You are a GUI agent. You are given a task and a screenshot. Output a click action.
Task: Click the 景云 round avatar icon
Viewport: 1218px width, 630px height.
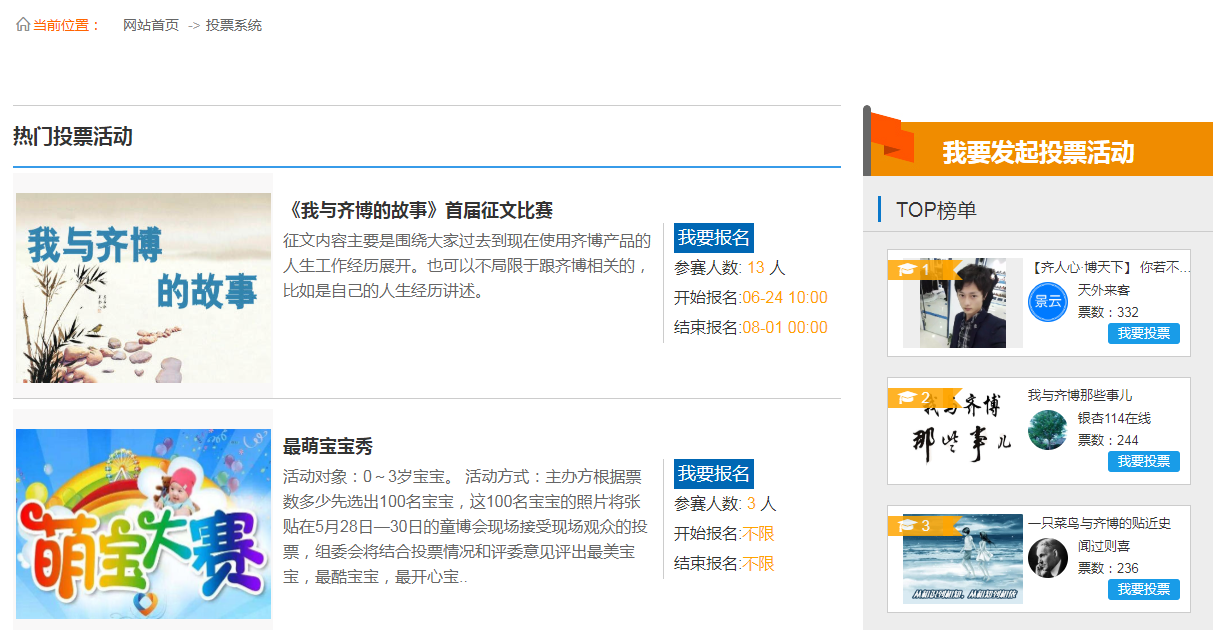tap(1047, 302)
